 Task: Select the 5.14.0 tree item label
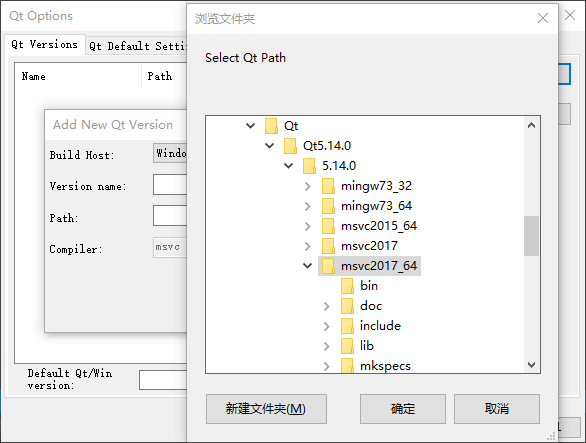pyautogui.click(x=339, y=166)
